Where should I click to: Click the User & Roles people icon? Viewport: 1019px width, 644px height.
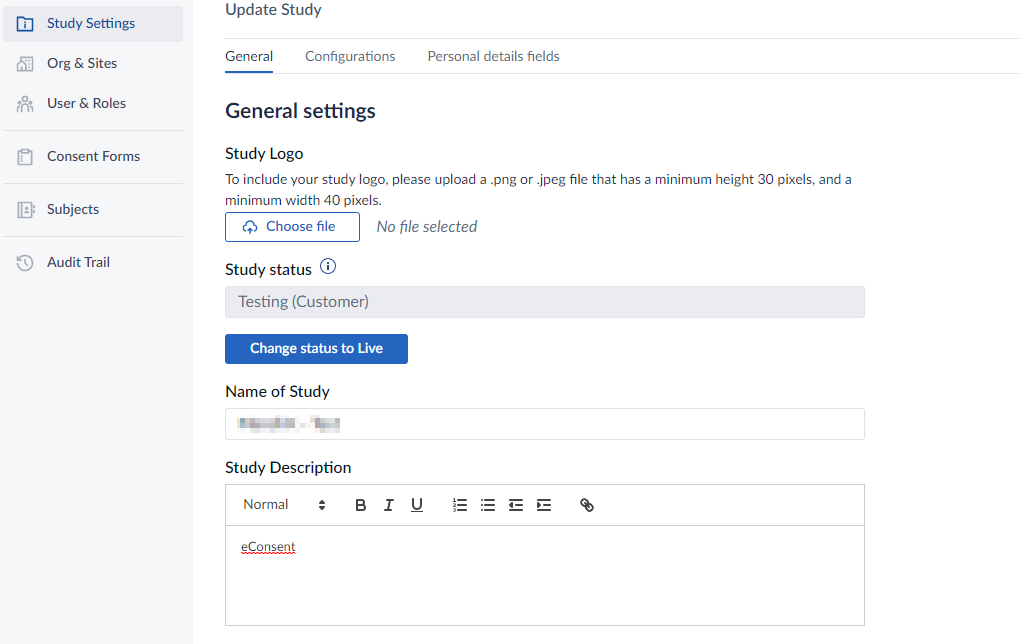(x=25, y=104)
